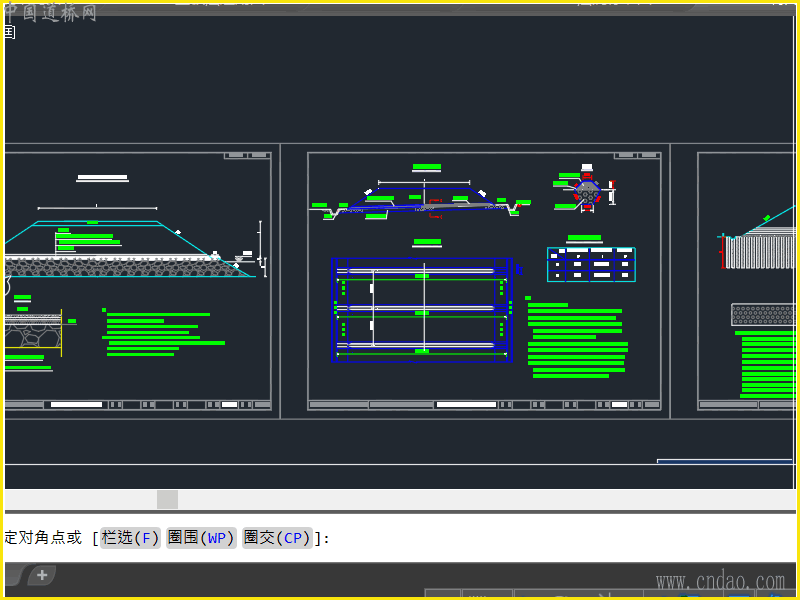
Task: Click in the command line input area
Action: (400, 538)
